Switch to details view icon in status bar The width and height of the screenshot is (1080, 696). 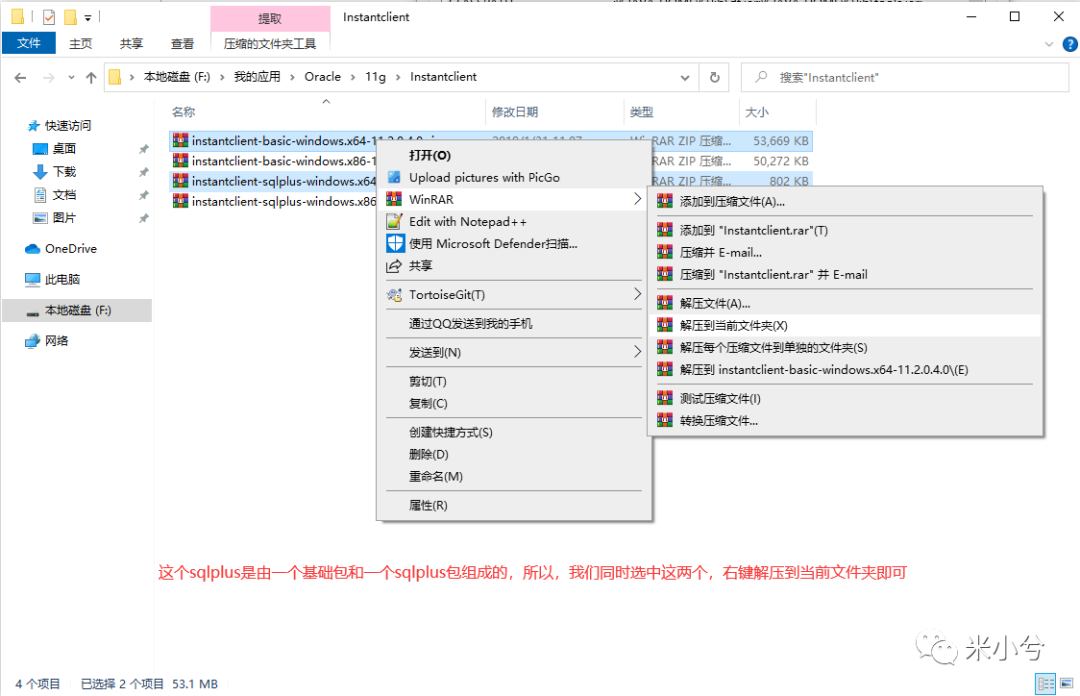(x=1046, y=684)
